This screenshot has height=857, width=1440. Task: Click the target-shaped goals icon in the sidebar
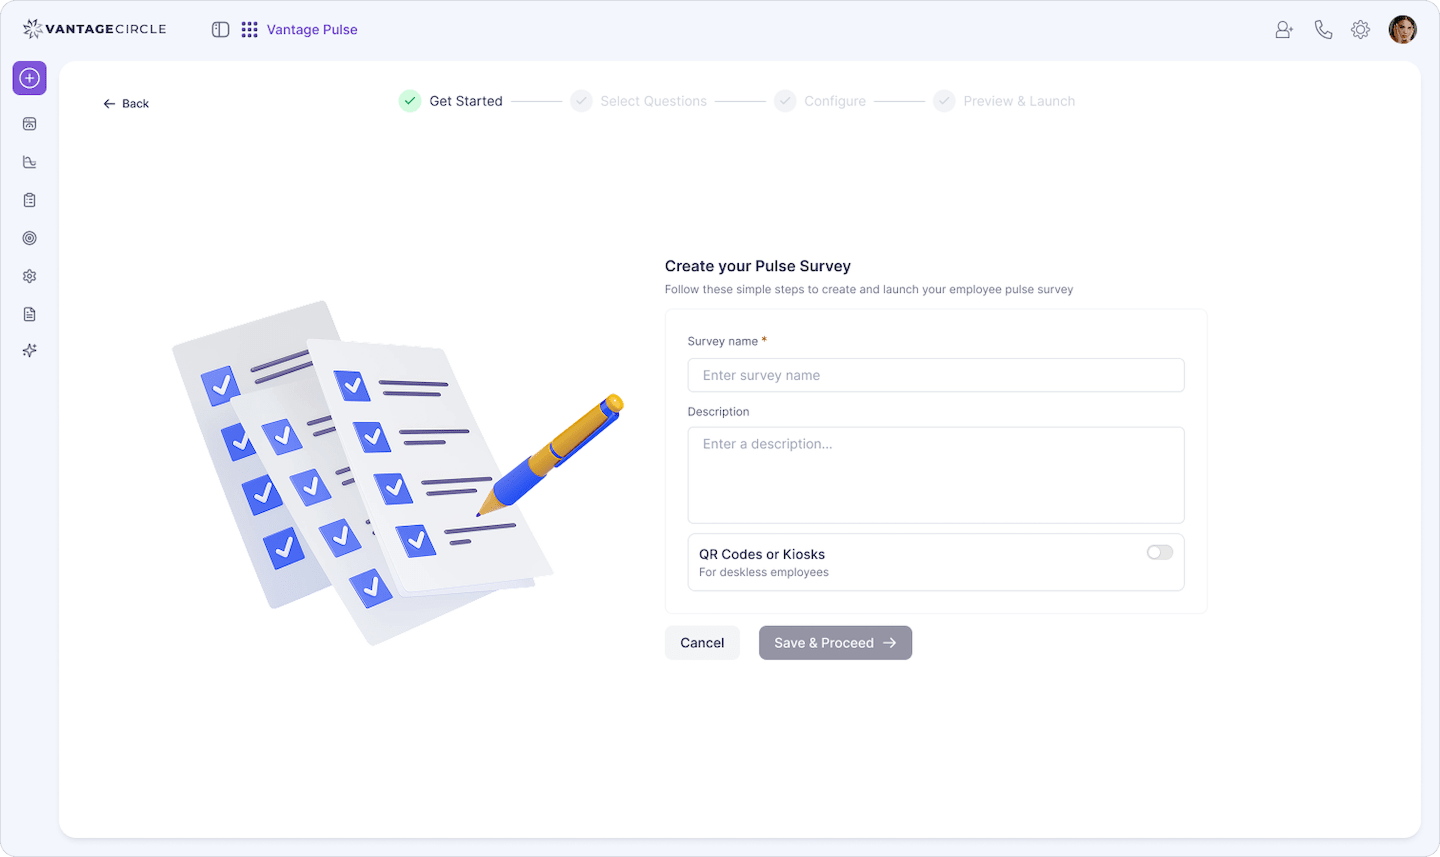[29, 238]
